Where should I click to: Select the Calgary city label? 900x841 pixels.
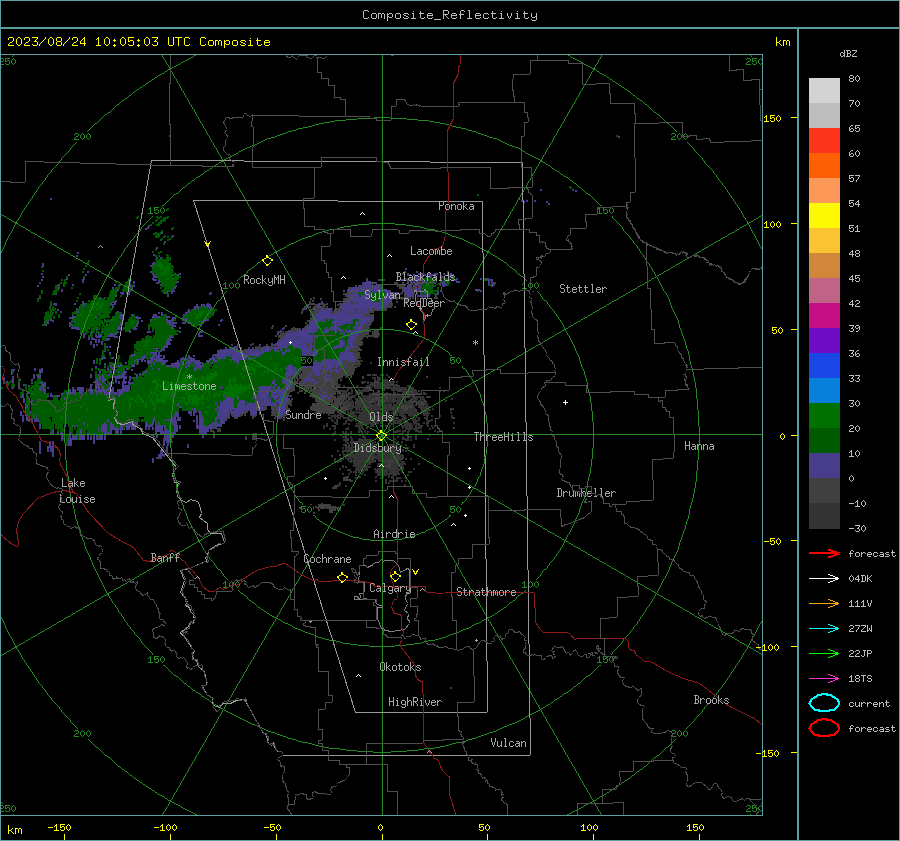pos(390,588)
